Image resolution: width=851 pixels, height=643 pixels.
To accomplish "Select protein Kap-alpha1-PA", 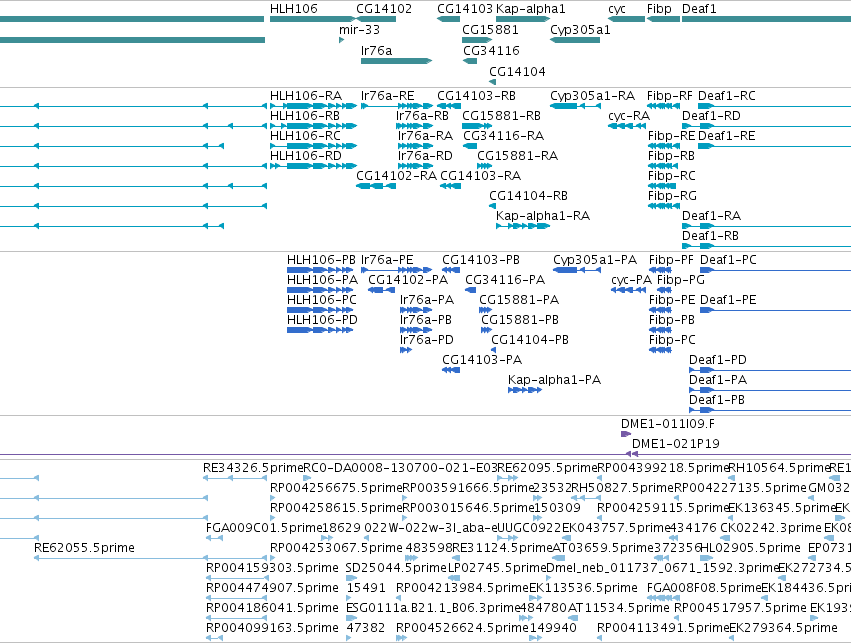I will pos(525,390).
